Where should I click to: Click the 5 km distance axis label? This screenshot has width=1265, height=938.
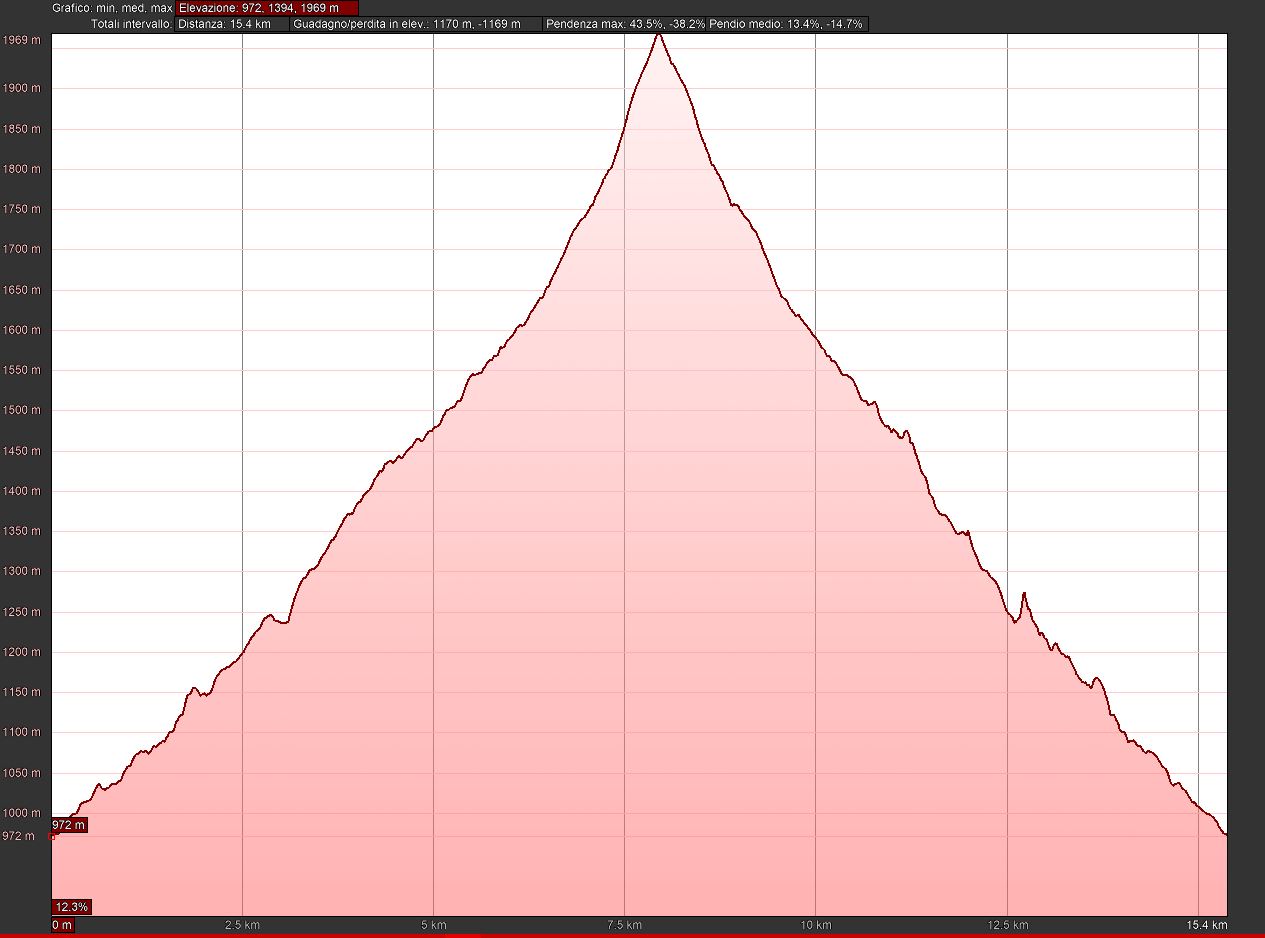pos(433,925)
